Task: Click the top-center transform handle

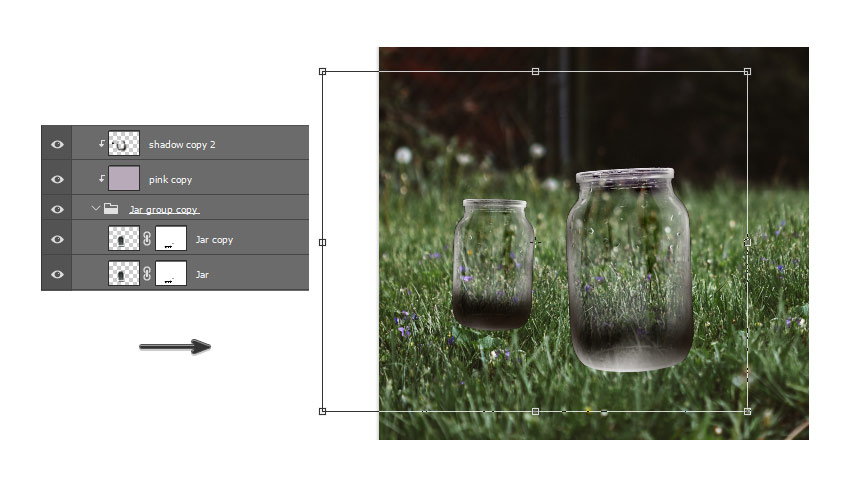Action: (536, 72)
